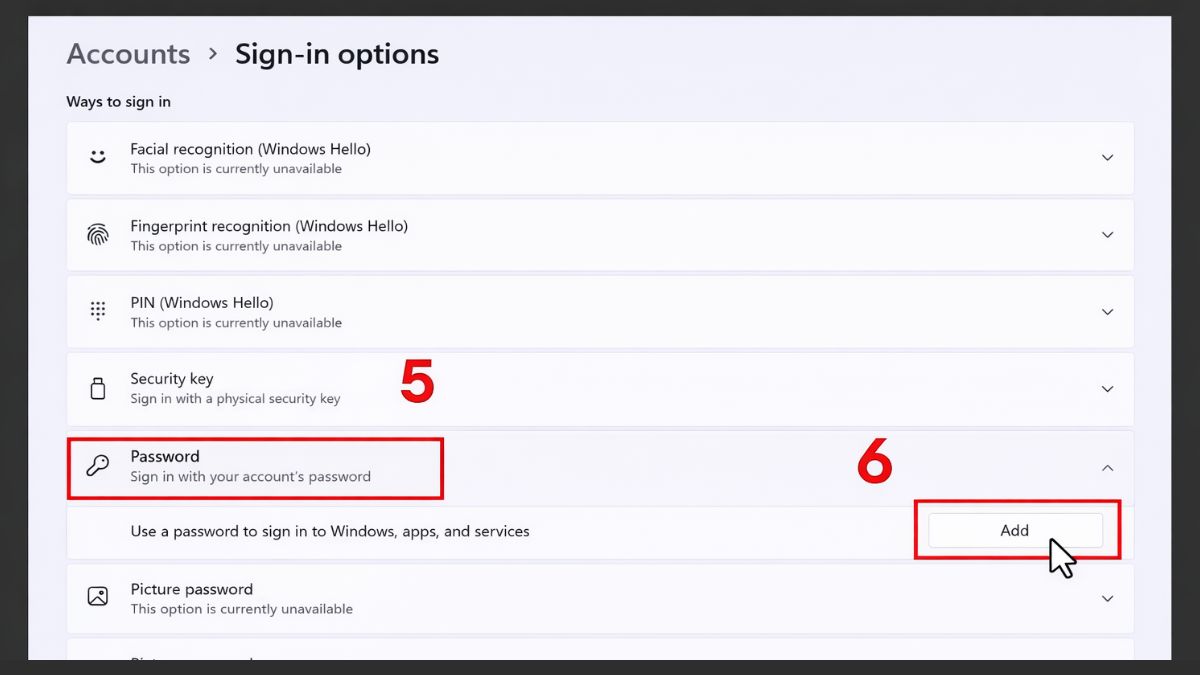Click the PIN keypad dots icon
Screen dimensions: 1200x675
pyautogui.click(x=97, y=310)
